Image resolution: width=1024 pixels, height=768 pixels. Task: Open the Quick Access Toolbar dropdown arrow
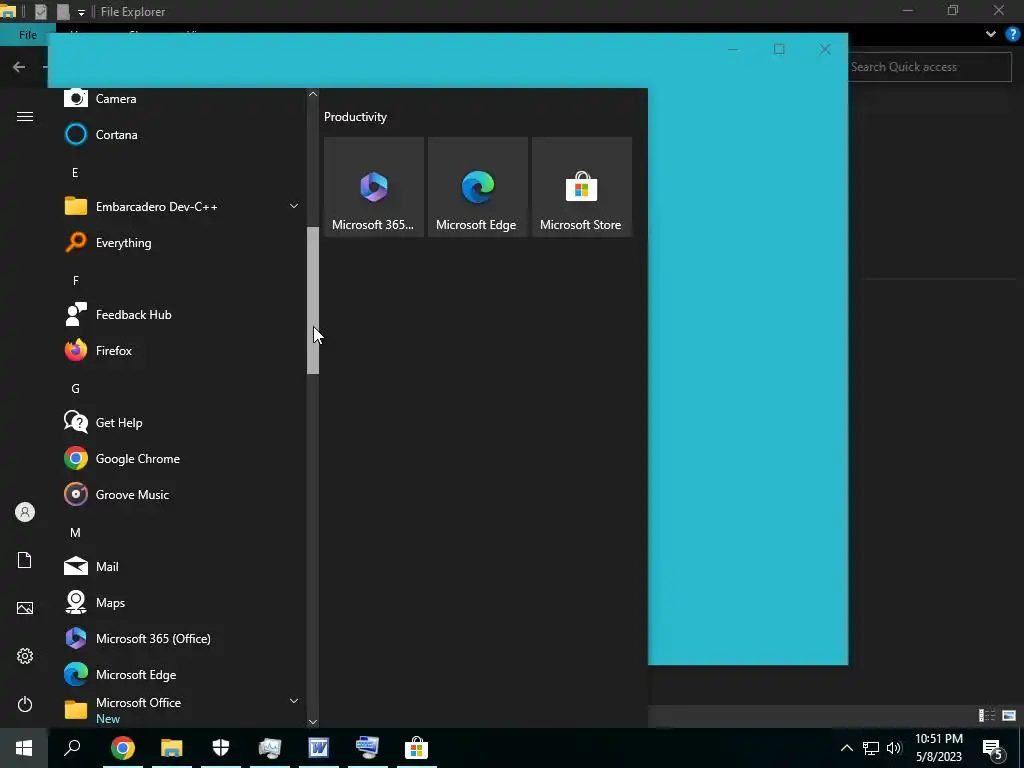coord(81,12)
